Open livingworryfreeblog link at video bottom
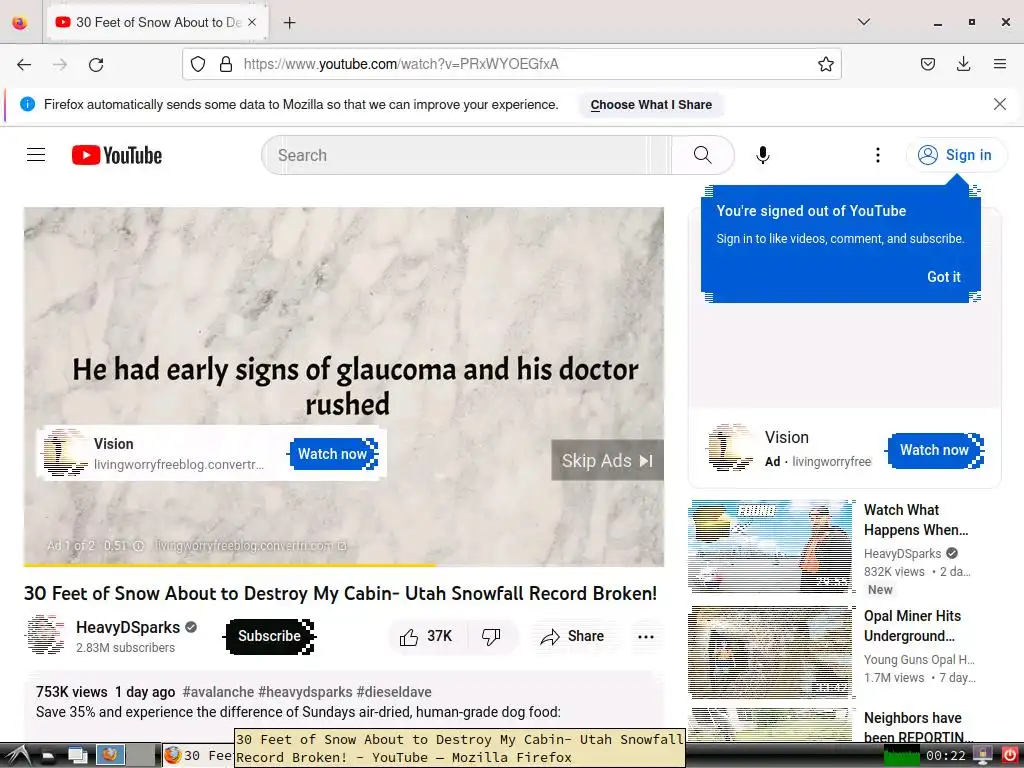Screen dimensions: 1024x768 pos(250,545)
